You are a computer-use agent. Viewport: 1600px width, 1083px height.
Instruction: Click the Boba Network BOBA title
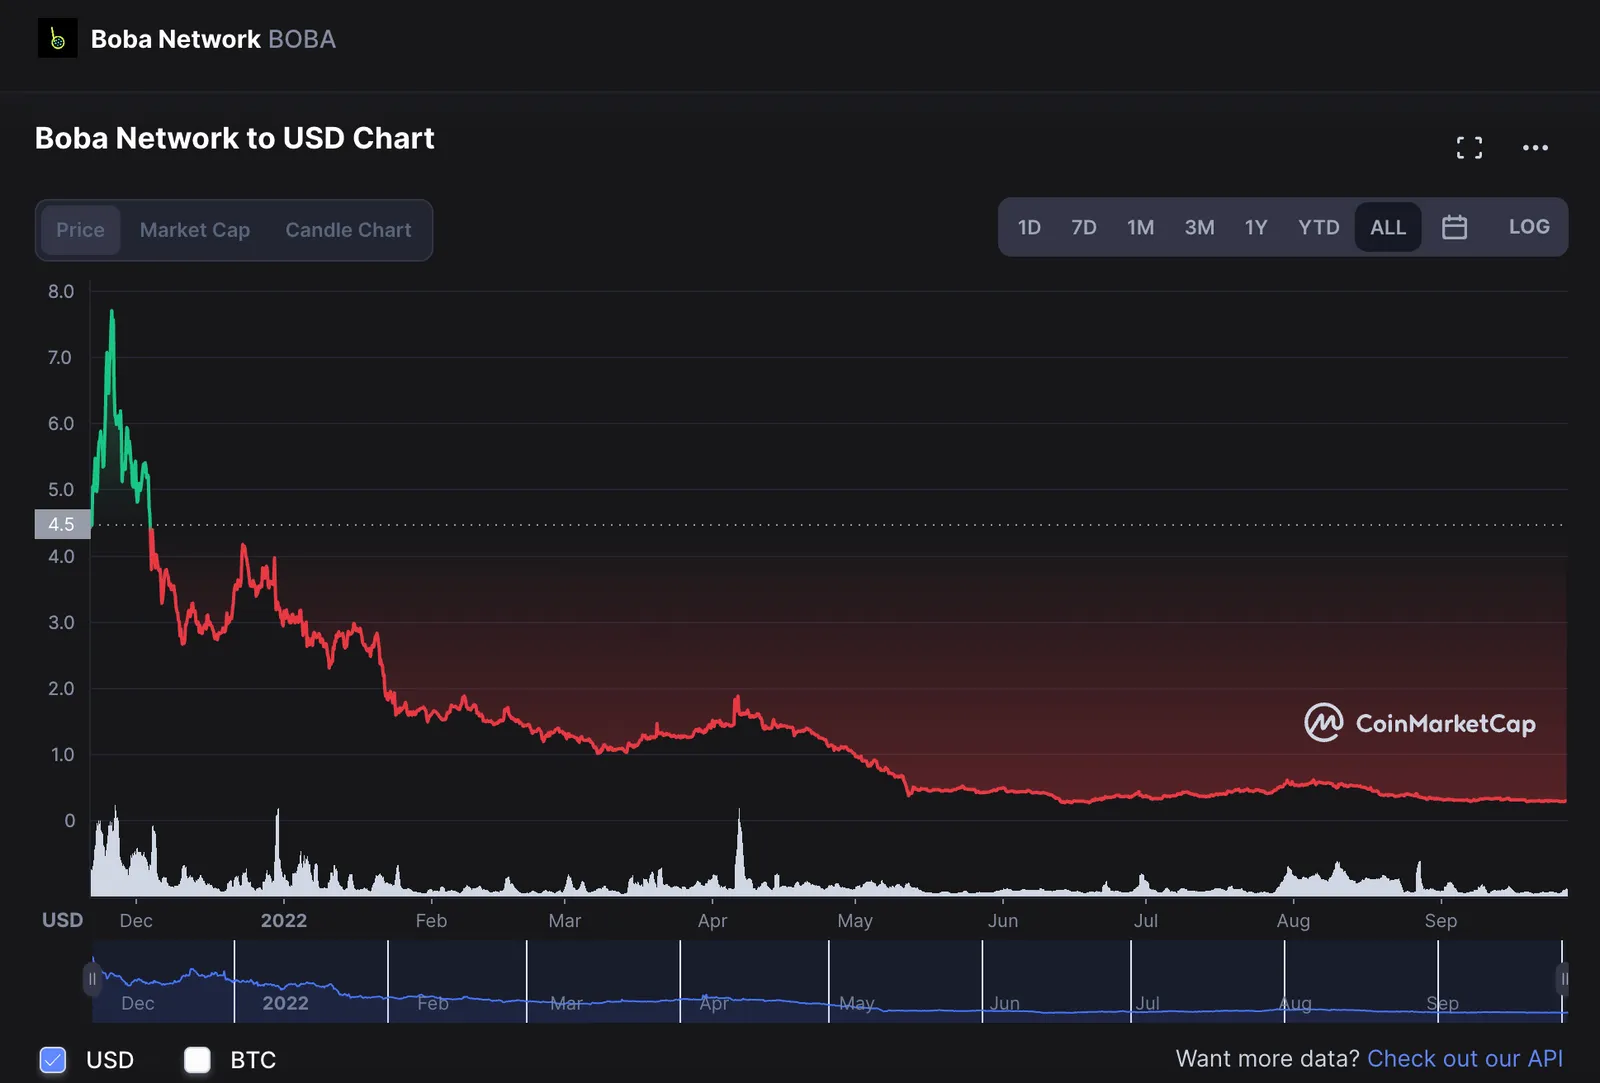pyautogui.click(x=213, y=39)
